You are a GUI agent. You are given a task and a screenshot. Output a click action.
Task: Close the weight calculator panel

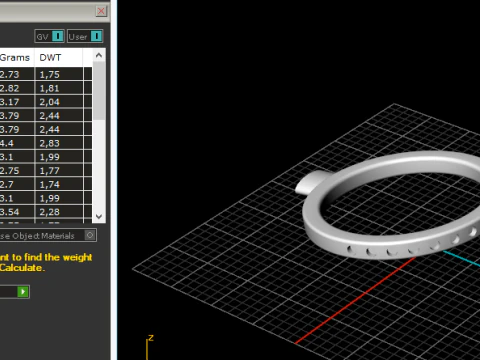tap(101, 11)
